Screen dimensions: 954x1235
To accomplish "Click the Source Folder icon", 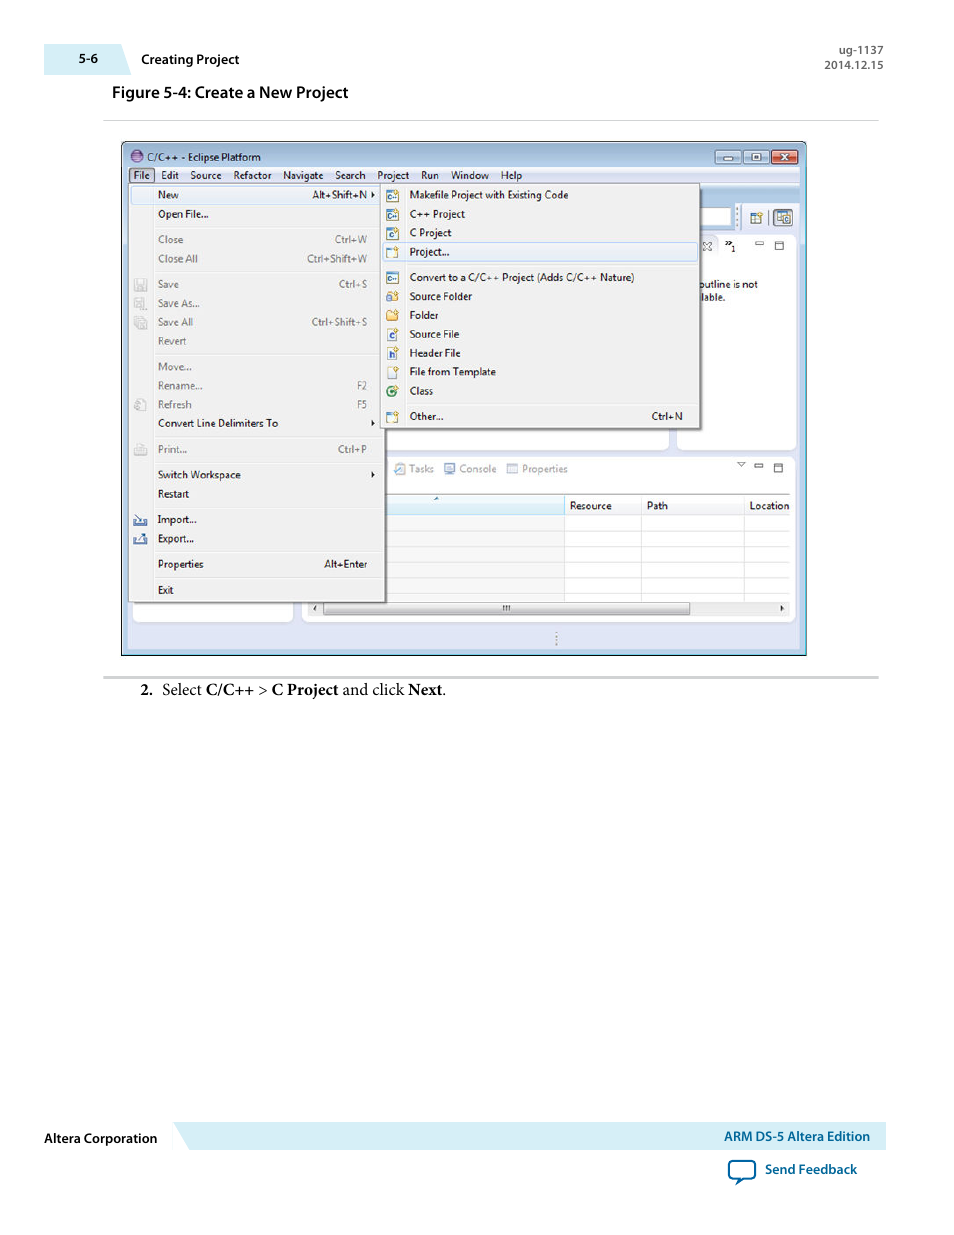I will tap(393, 297).
